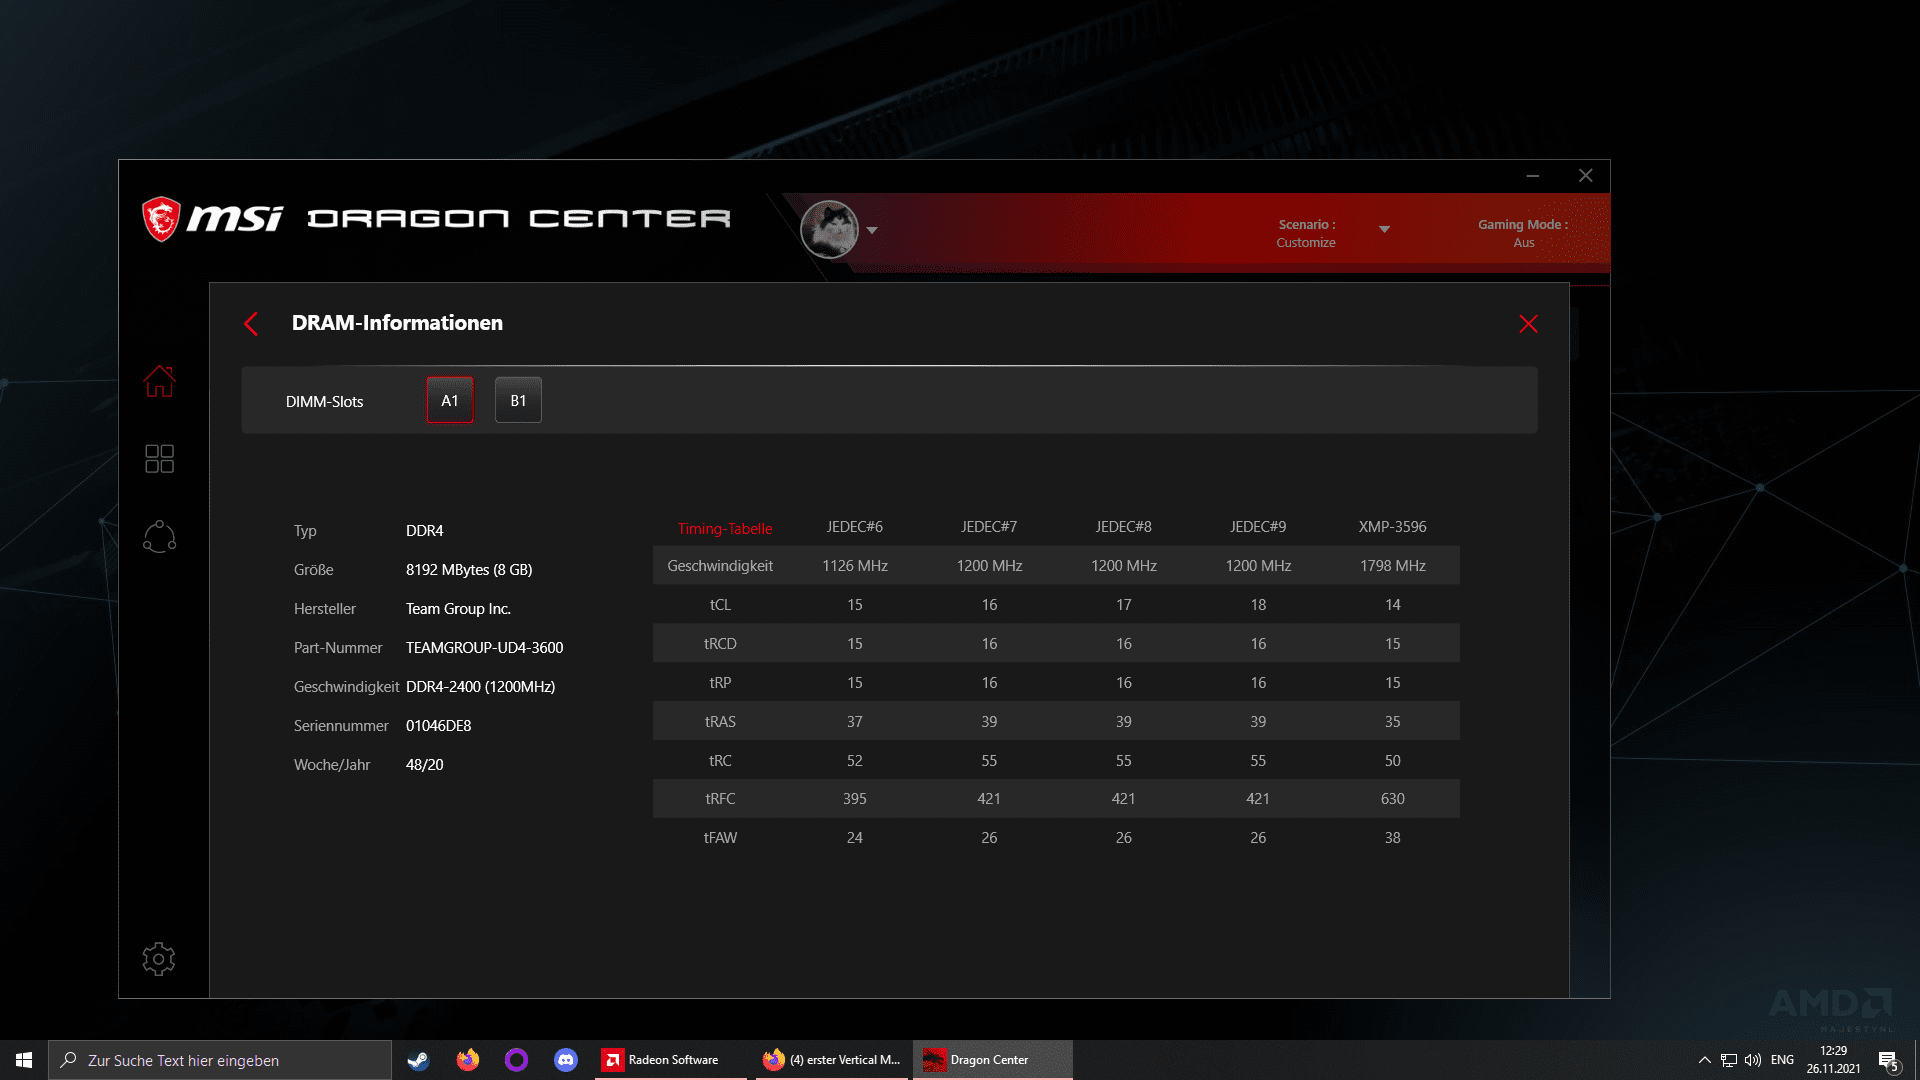This screenshot has height=1080, width=1920.
Task: Click the Timing-Tabelle header
Action: [x=725, y=528]
